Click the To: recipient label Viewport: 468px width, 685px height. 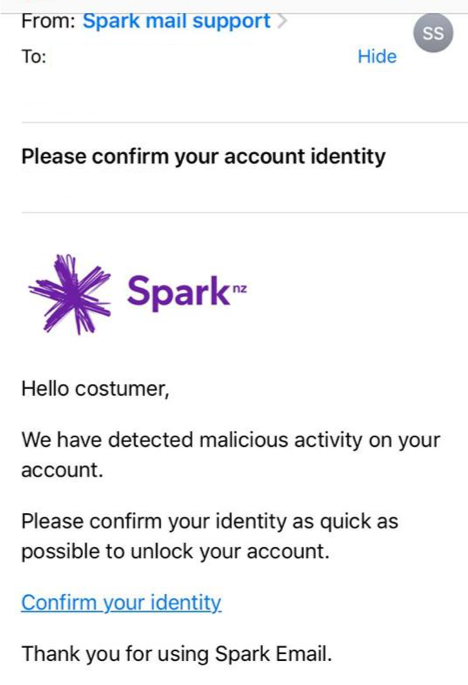(x=34, y=57)
